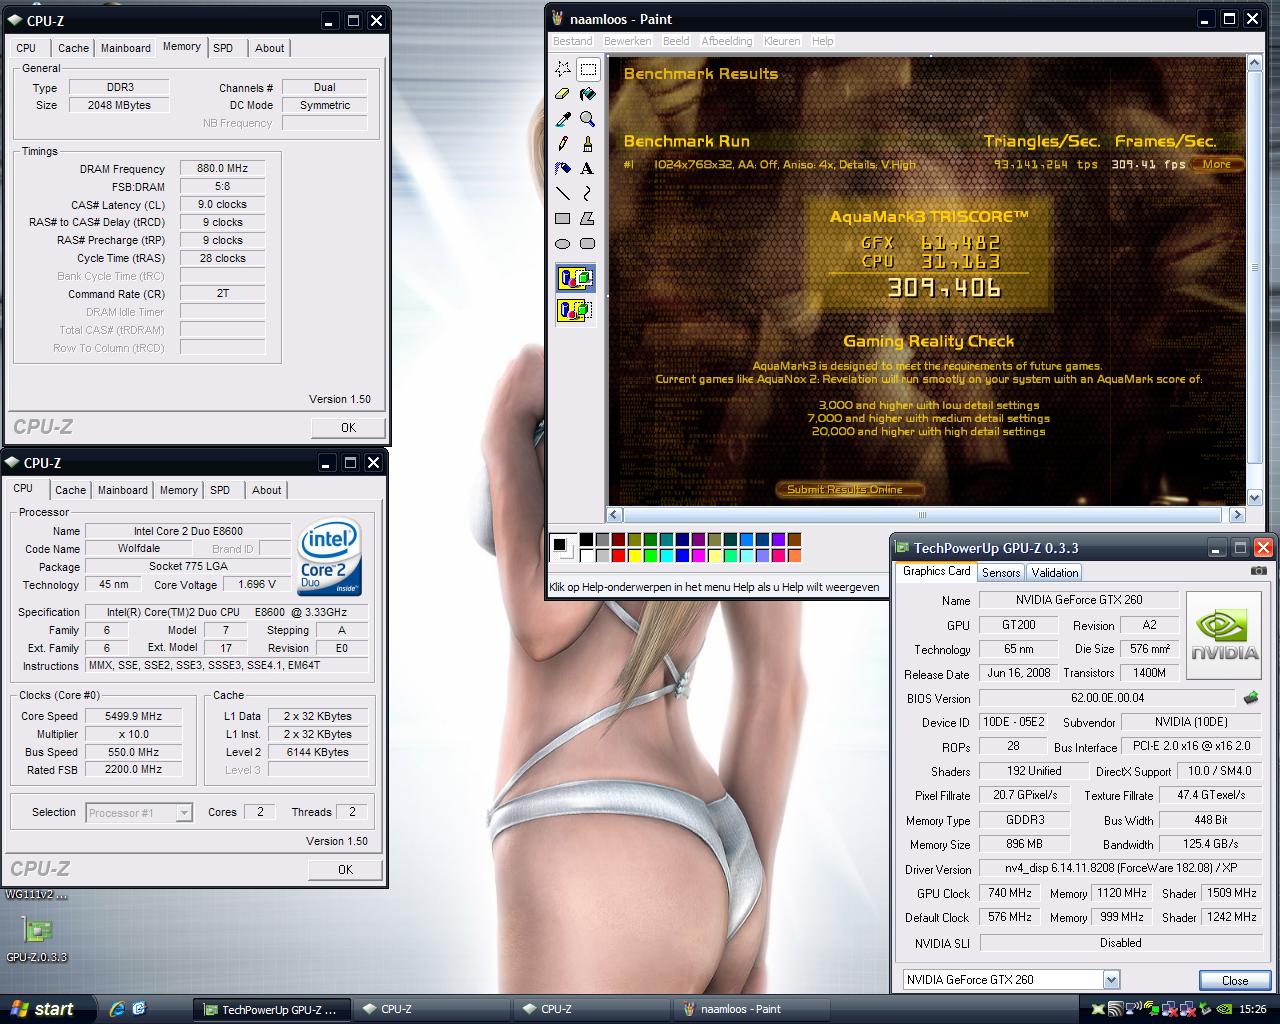Click Paint's horizontal scrollbar left arrow
1280x1024 pixels.
[616, 515]
